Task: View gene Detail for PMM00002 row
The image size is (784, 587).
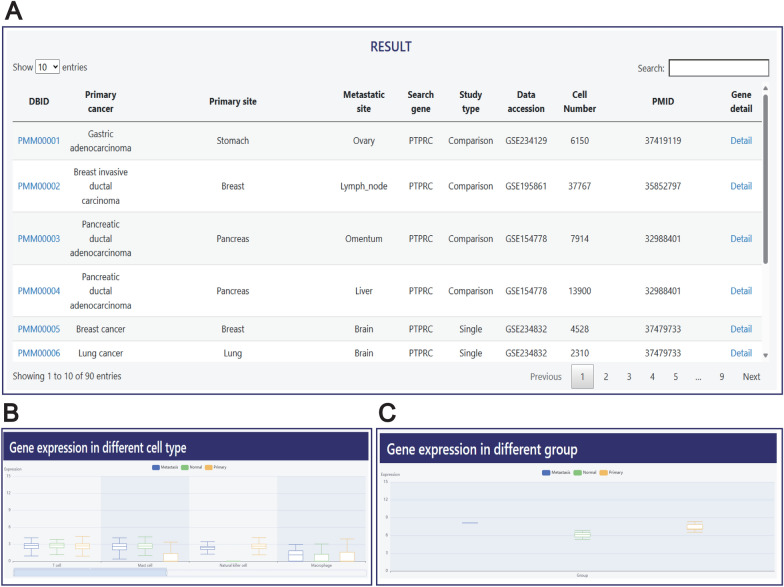Action: (x=741, y=186)
